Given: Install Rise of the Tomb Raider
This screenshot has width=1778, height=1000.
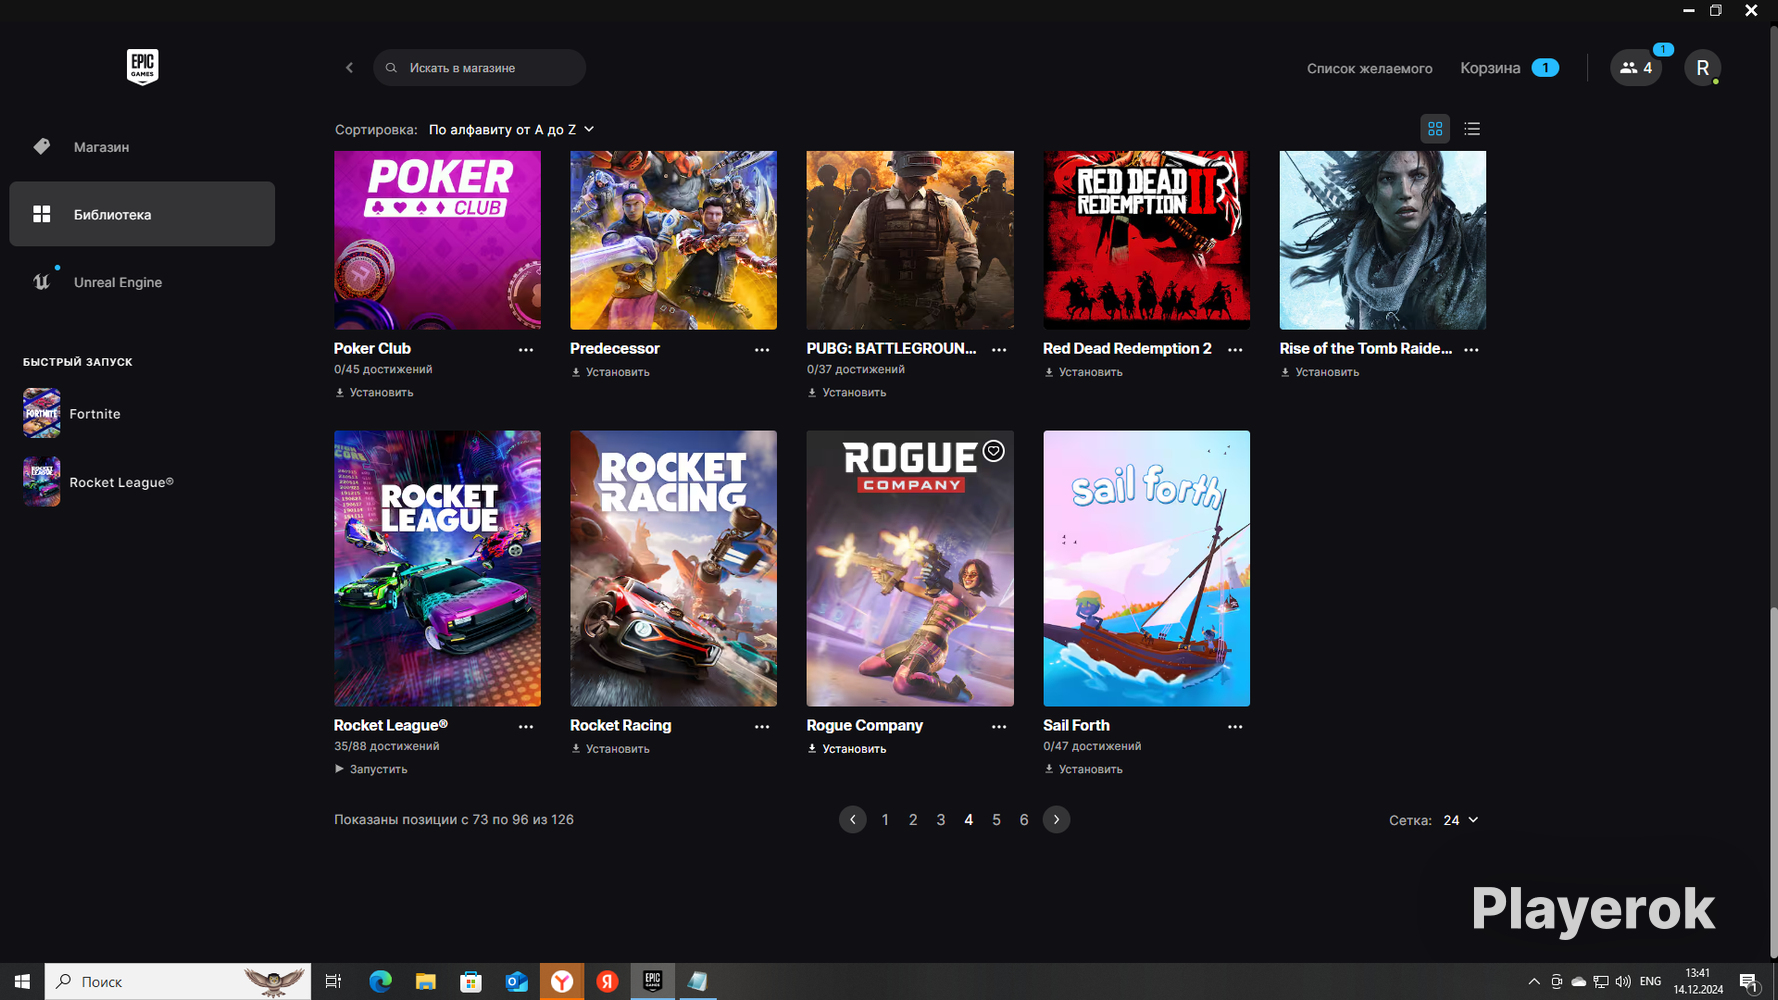Looking at the screenshot, I should (x=1319, y=372).
